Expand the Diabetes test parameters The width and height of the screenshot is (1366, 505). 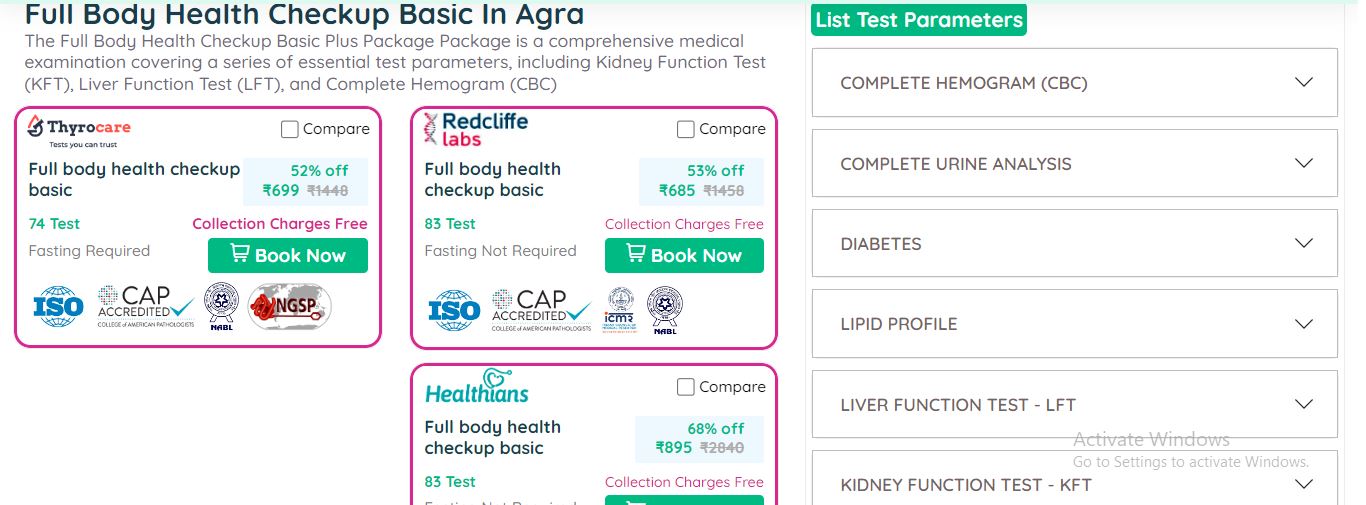1074,244
